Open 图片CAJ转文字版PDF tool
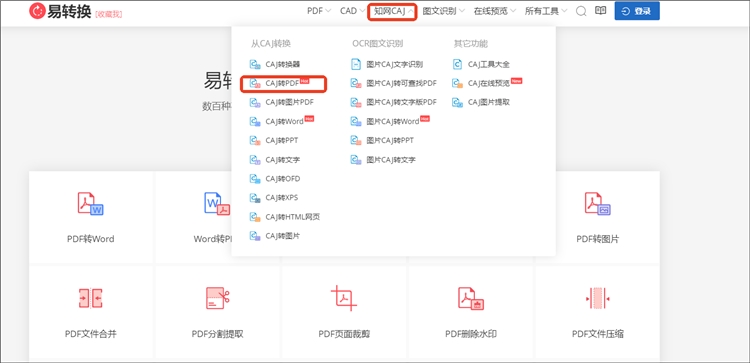750x363 pixels. pos(394,102)
